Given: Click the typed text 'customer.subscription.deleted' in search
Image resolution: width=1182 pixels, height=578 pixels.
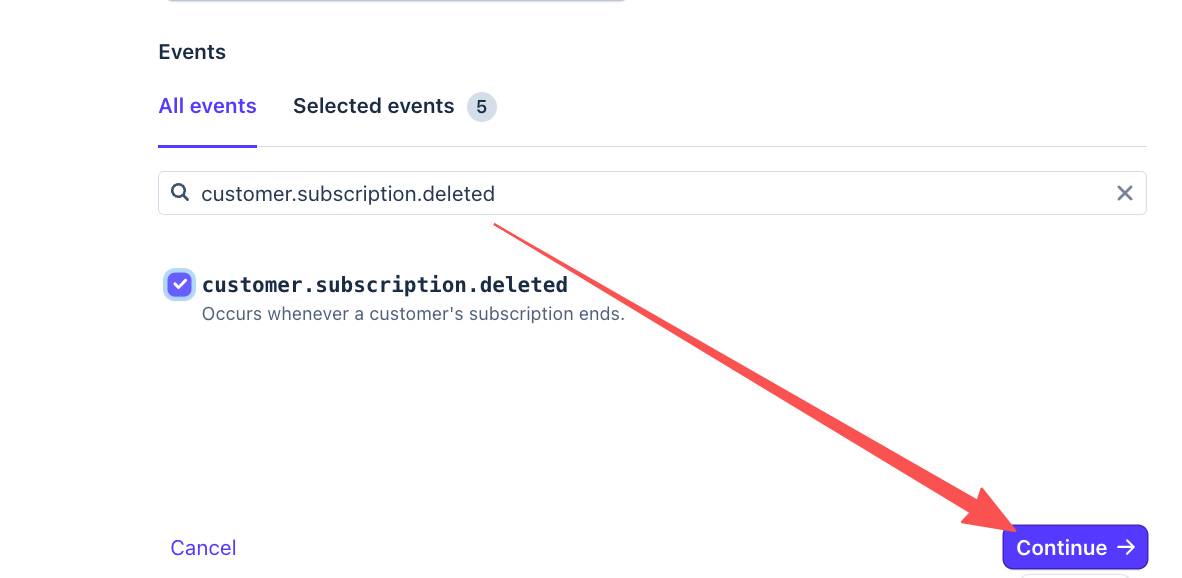Looking at the screenshot, I should tap(348, 193).
